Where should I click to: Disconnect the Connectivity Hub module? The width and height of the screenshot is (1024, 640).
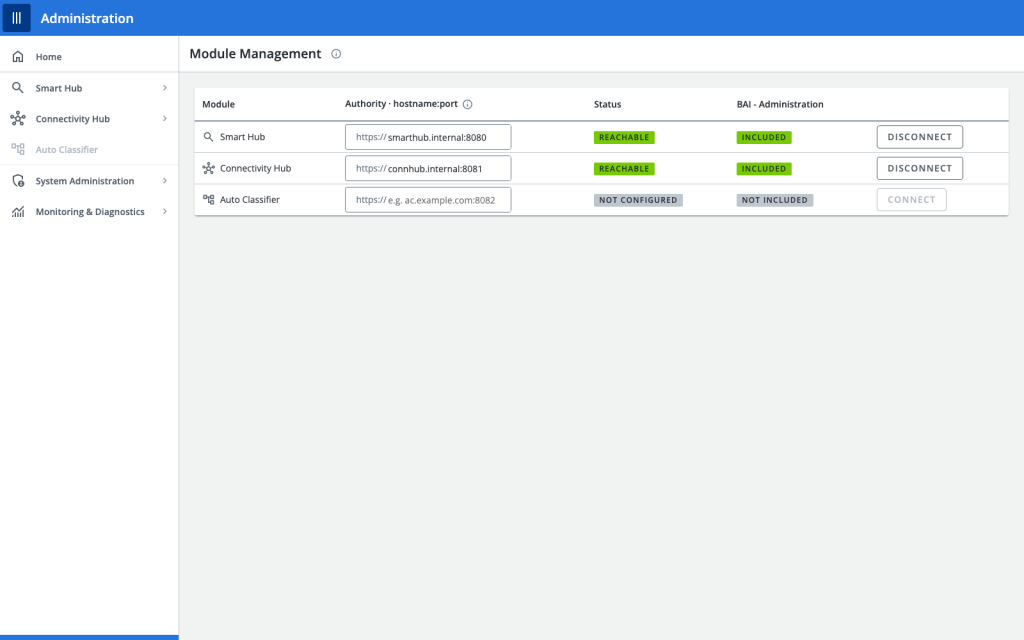(x=920, y=168)
